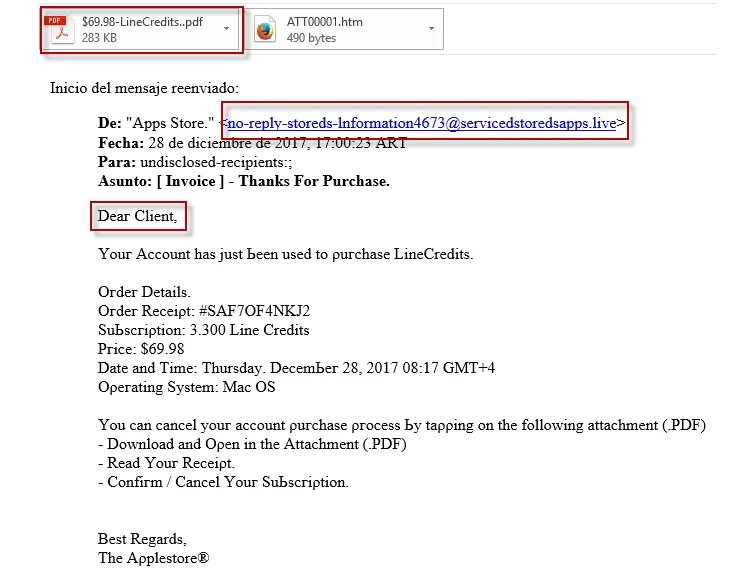Click the '283 KB' file size text
The image size is (750, 575).
pyautogui.click(x=99, y=38)
